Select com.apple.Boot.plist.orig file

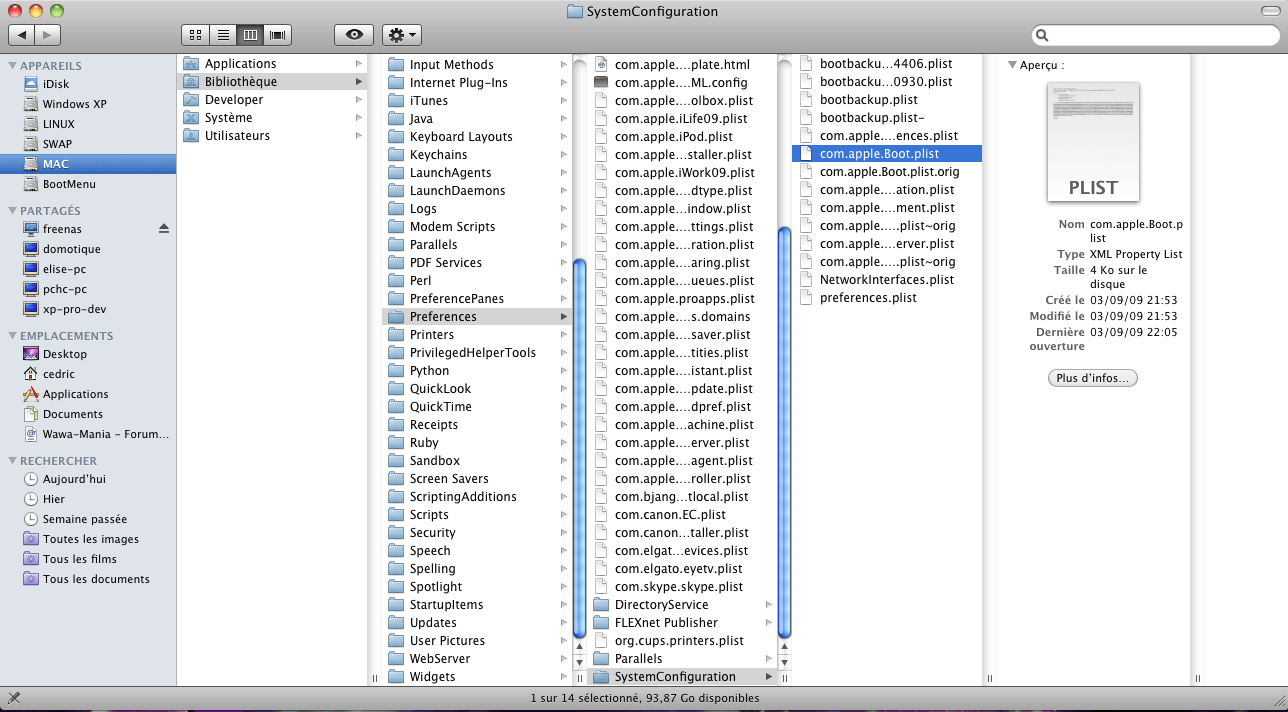click(x=888, y=172)
